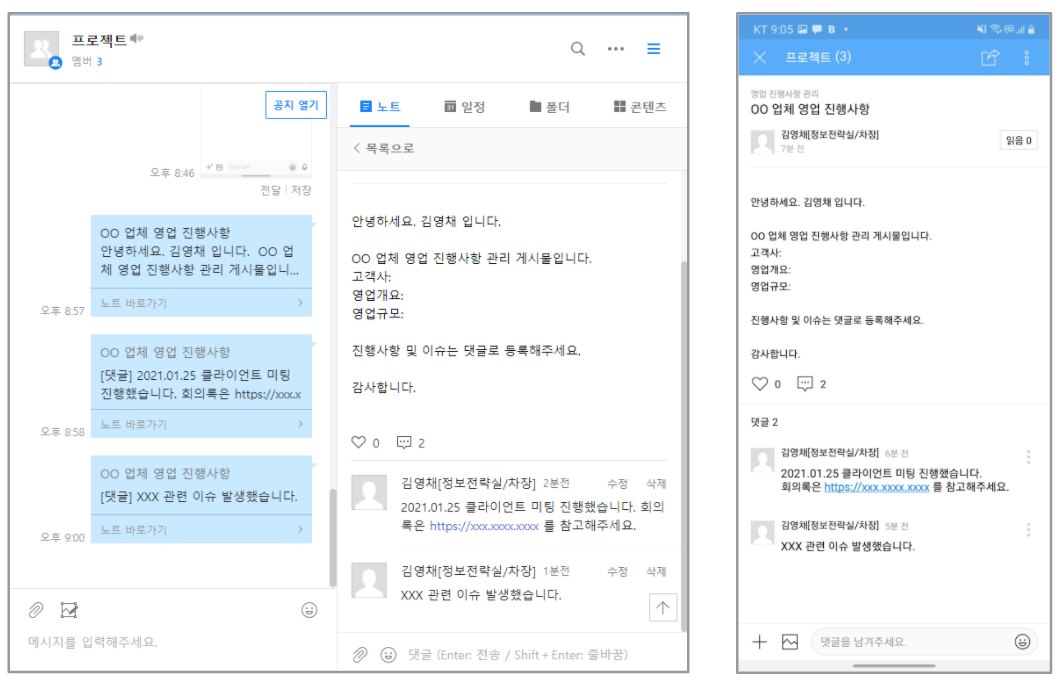Tap the share icon in mobile header

(990, 58)
